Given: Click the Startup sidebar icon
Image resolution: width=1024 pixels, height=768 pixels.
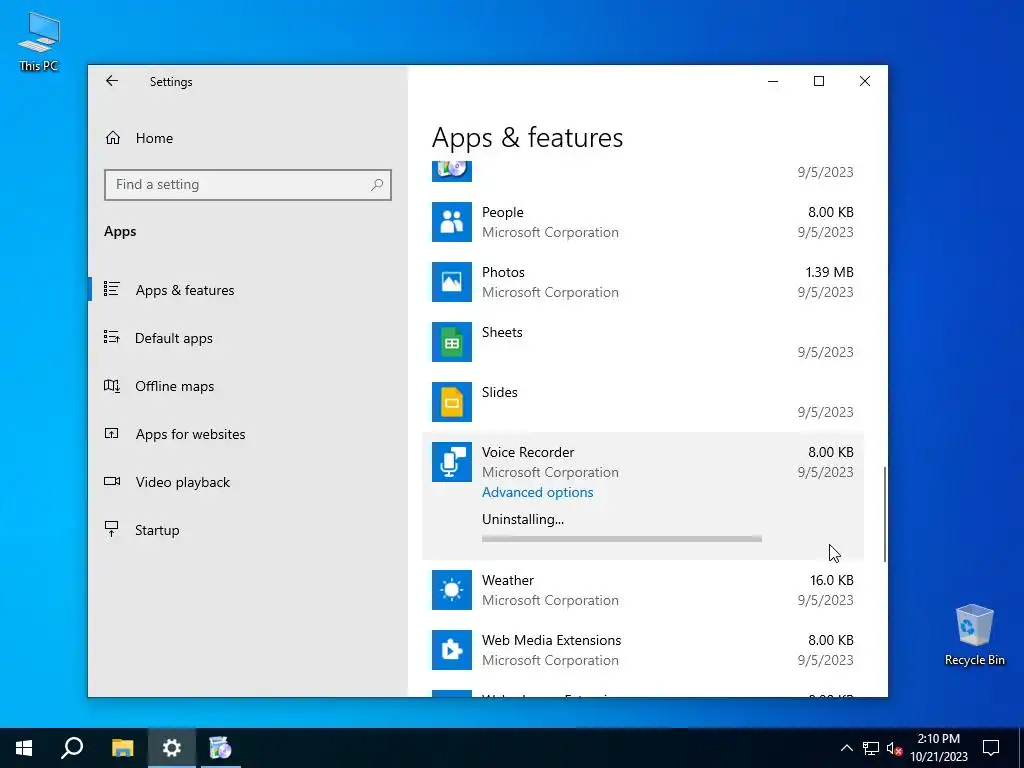Looking at the screenshot, I should [x=112, y=529].
